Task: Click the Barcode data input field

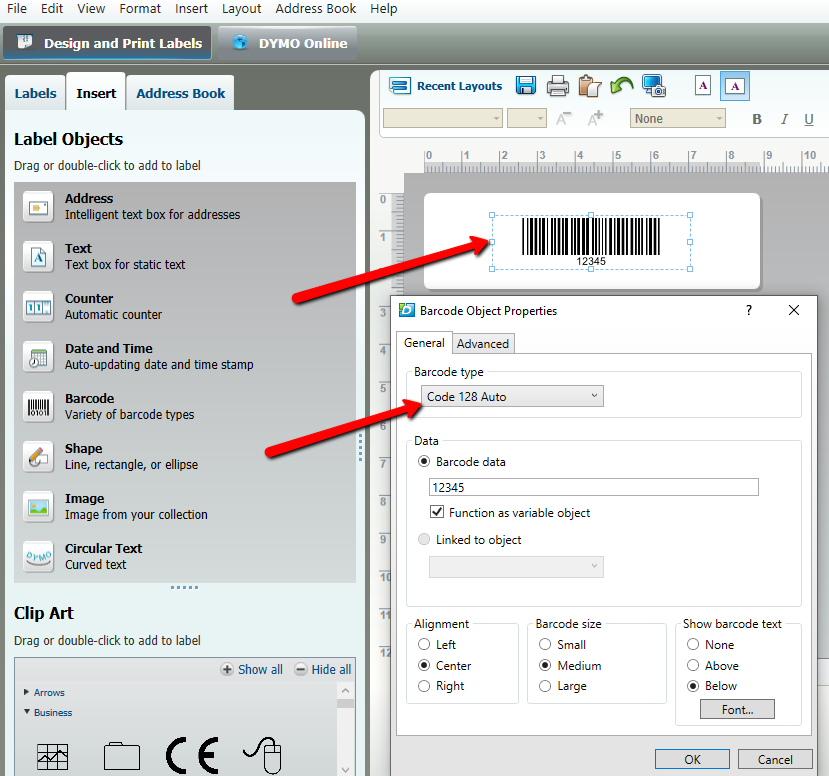Action: tap(594, 487)
